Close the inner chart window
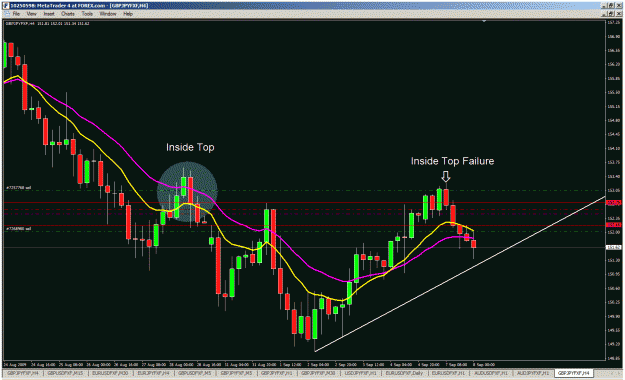Viewport: 625px width, 380px height. tap(619, 14)
